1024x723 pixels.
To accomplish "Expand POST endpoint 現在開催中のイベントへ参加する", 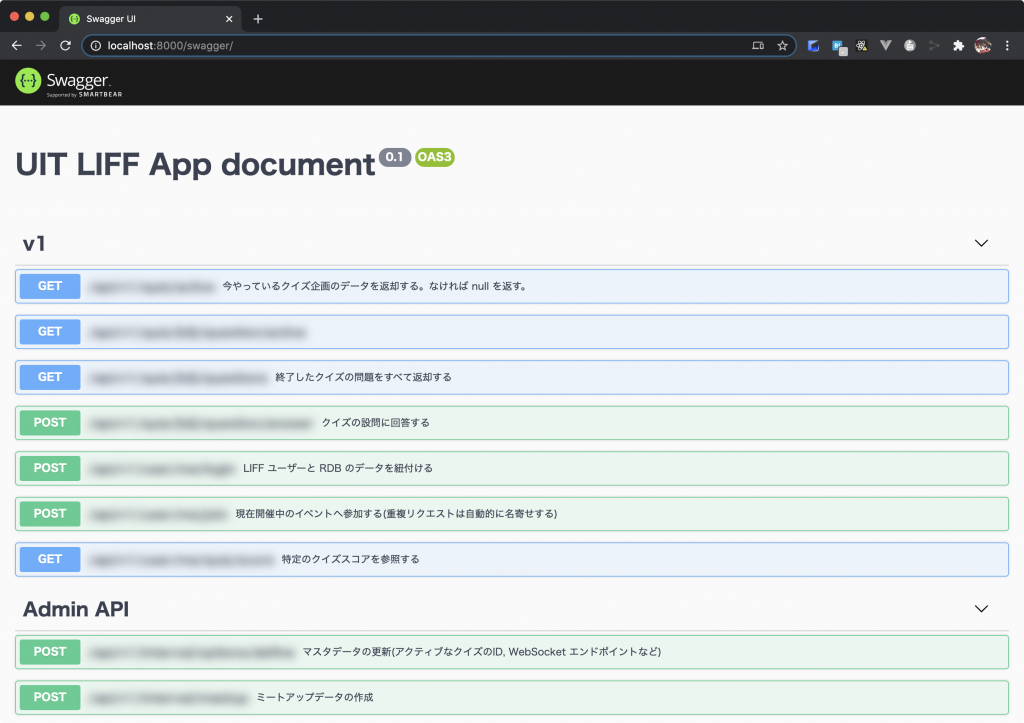I will [x=512, y=513].
